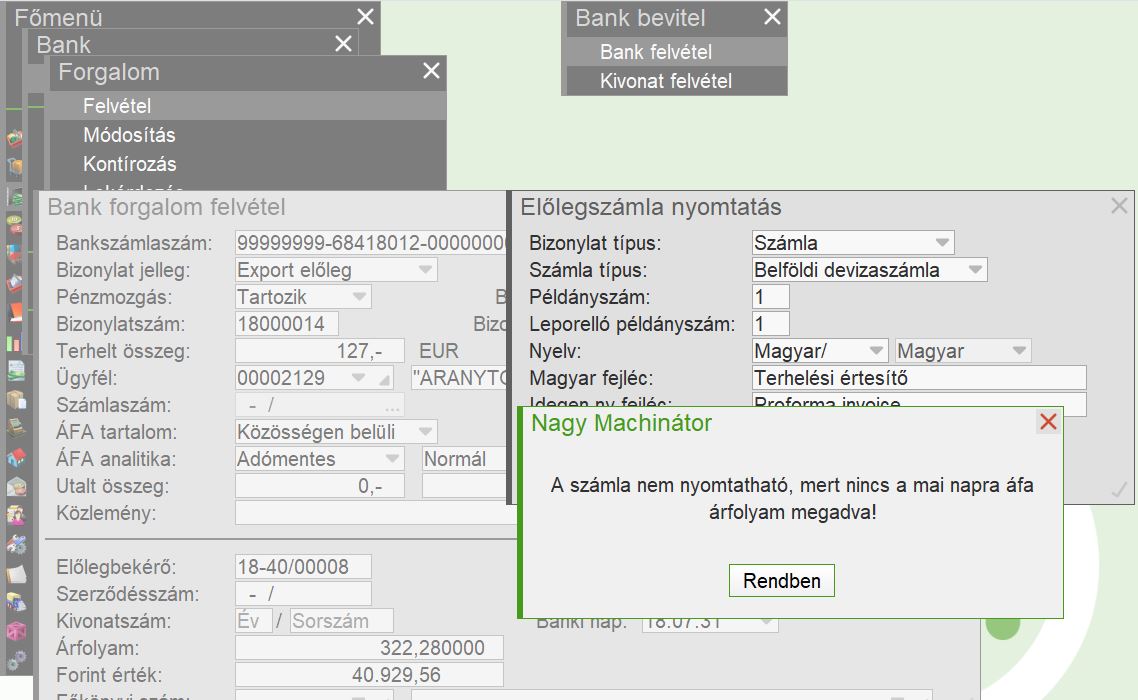Click the Bankszámlaszám input field
This screenshot has width=1138, height=700.
[x=371, y=243]
